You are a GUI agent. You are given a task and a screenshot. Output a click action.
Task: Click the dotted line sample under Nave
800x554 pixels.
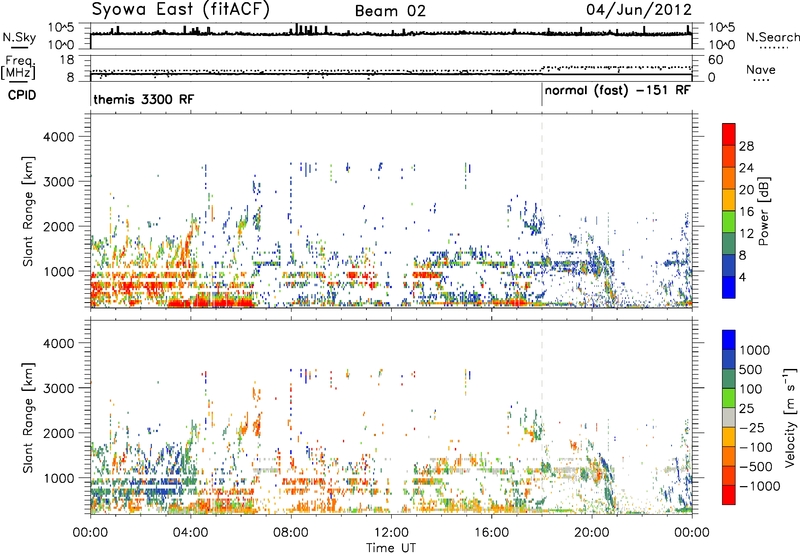click(x=762, y=81)
